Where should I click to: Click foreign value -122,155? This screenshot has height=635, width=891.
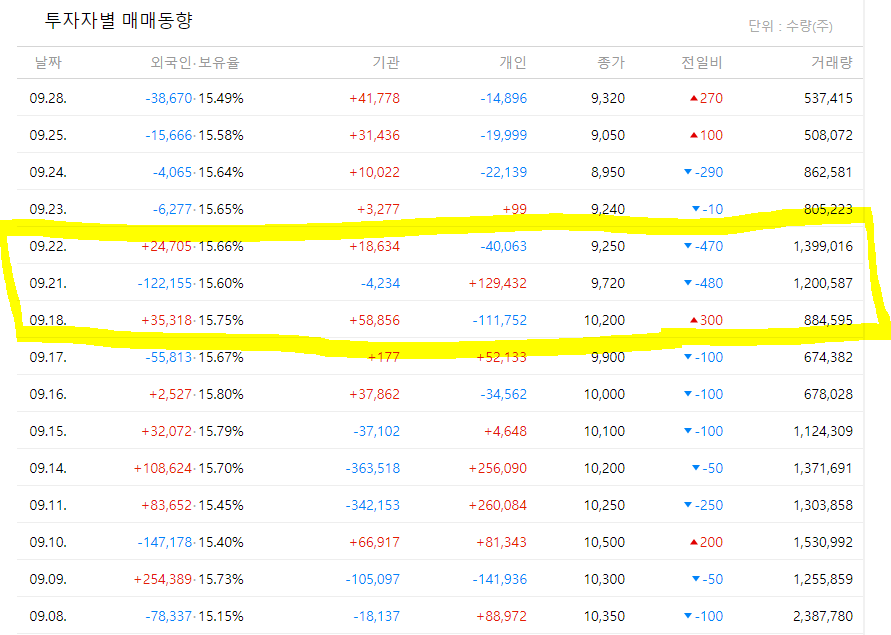(165, 283)
